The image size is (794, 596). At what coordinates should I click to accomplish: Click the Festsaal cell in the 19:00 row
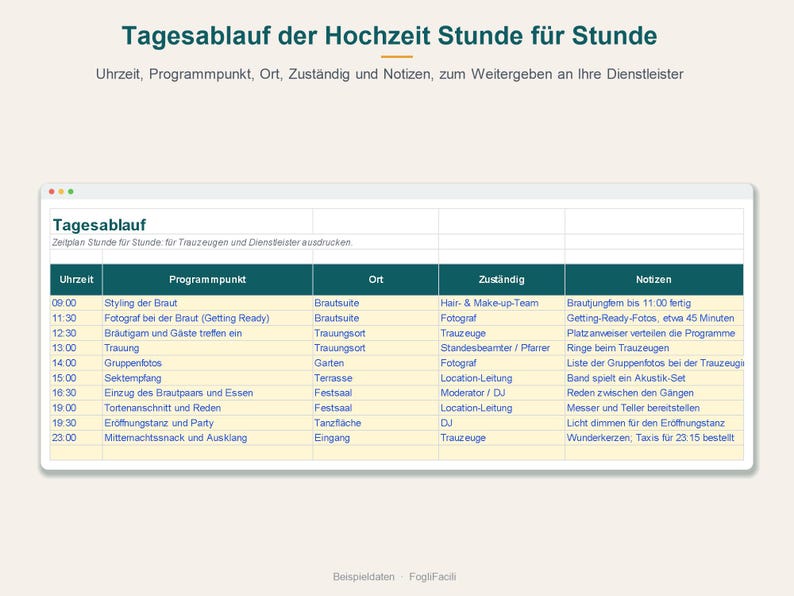click(375, 408)
